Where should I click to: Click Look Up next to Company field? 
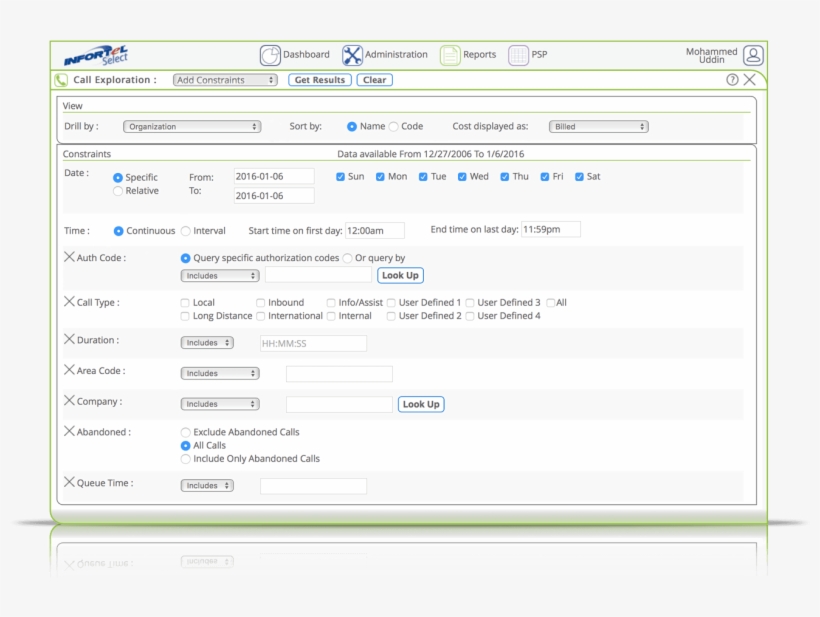tap(421, 404)
